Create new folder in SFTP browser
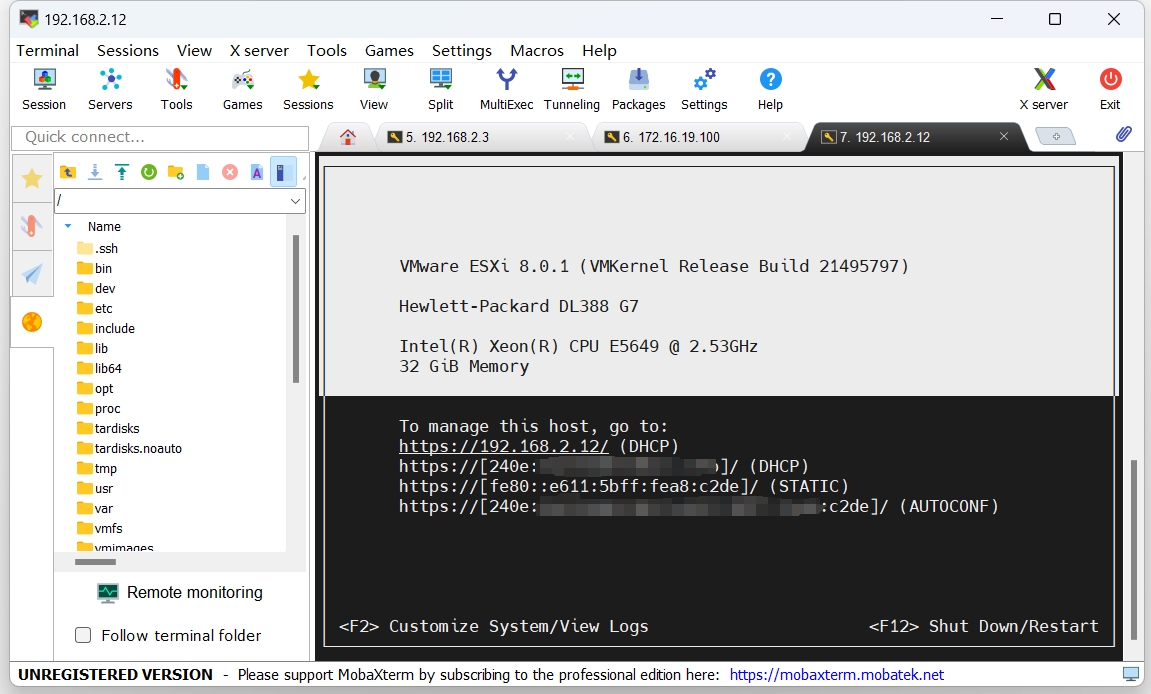This screenshot has height=694, width=1151. (176, 172)
